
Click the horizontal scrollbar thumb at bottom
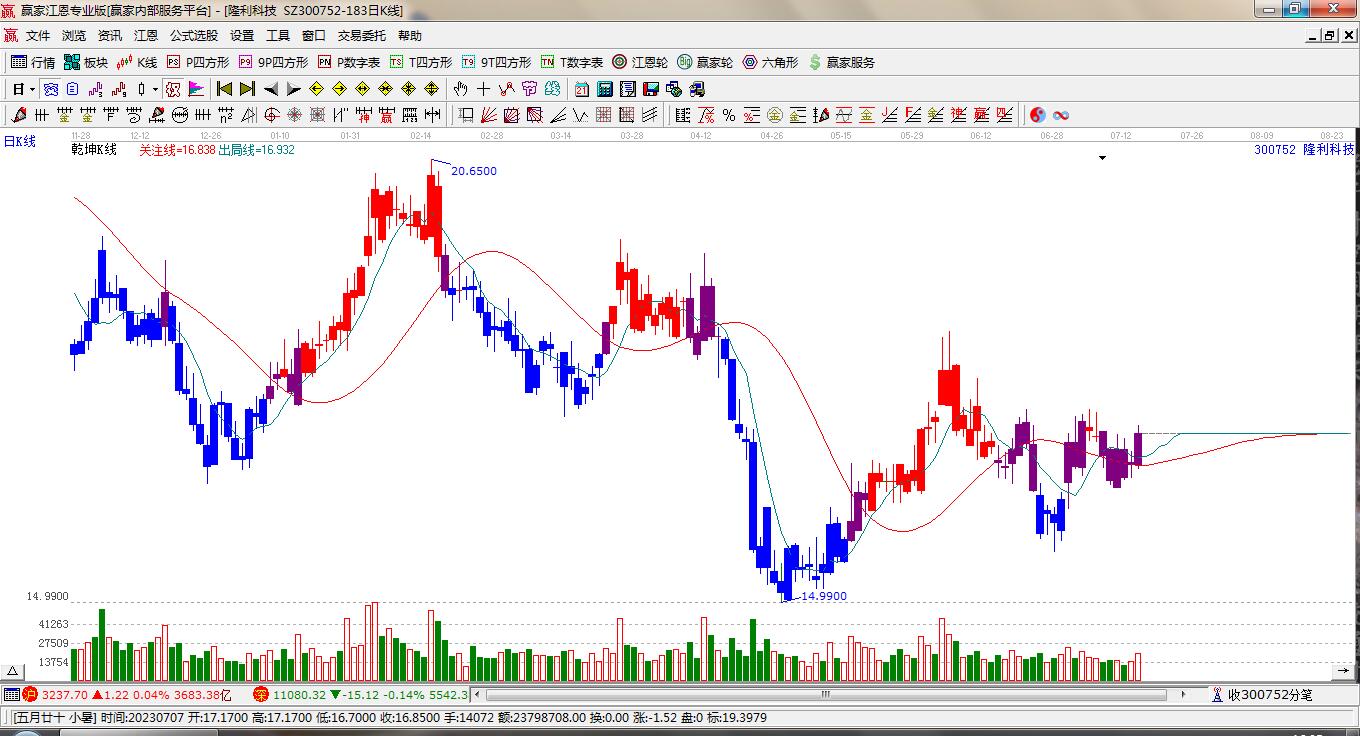point(827,694)
